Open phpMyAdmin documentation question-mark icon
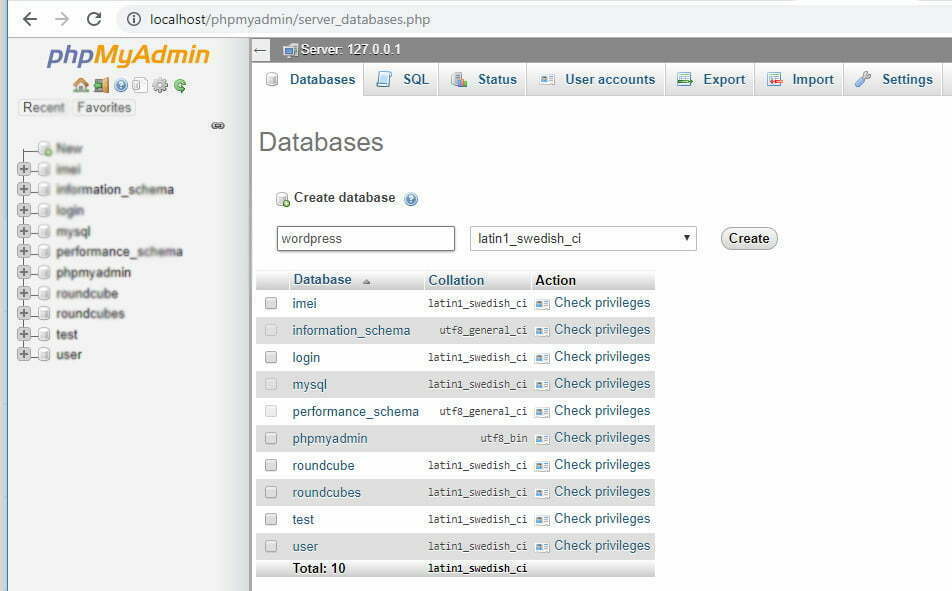This screenshot has width=952, height=591. tap(121, 86)
